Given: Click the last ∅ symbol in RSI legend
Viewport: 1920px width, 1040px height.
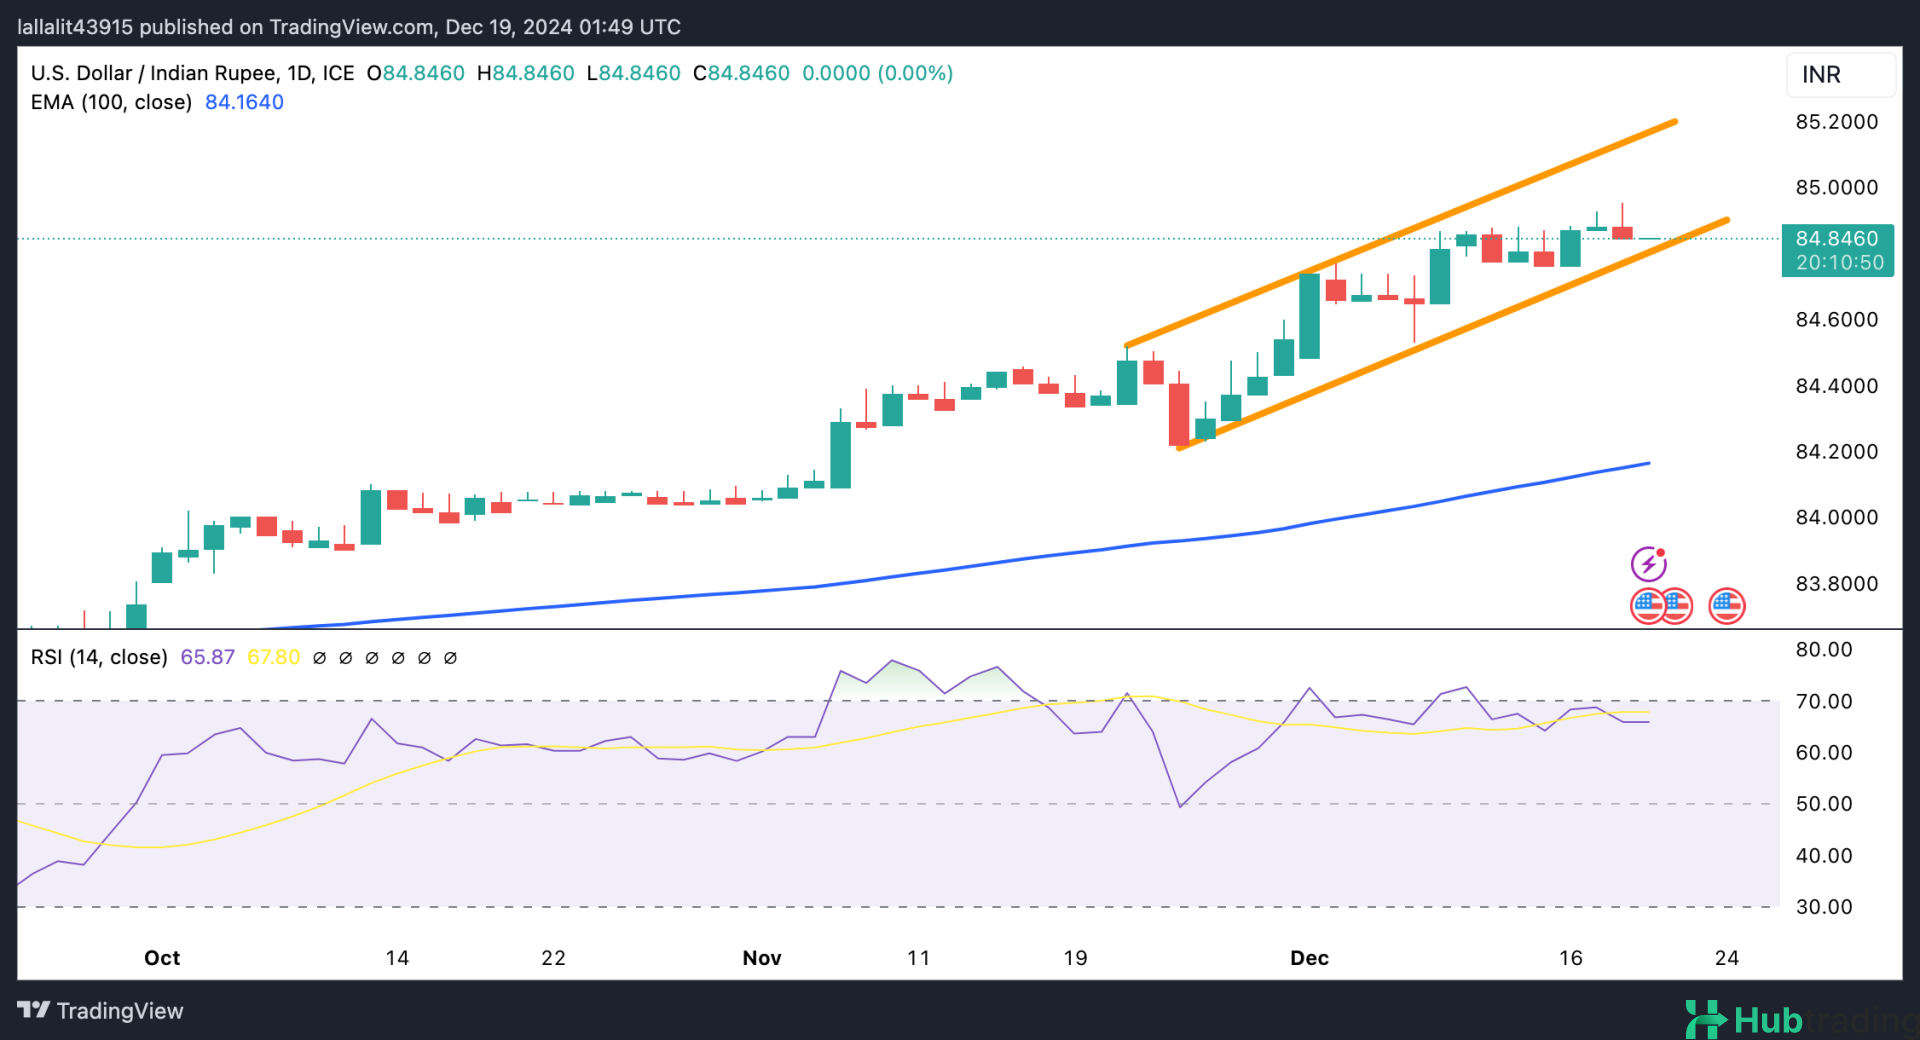Looking at the screenshot, I should [x=450, y=658].
